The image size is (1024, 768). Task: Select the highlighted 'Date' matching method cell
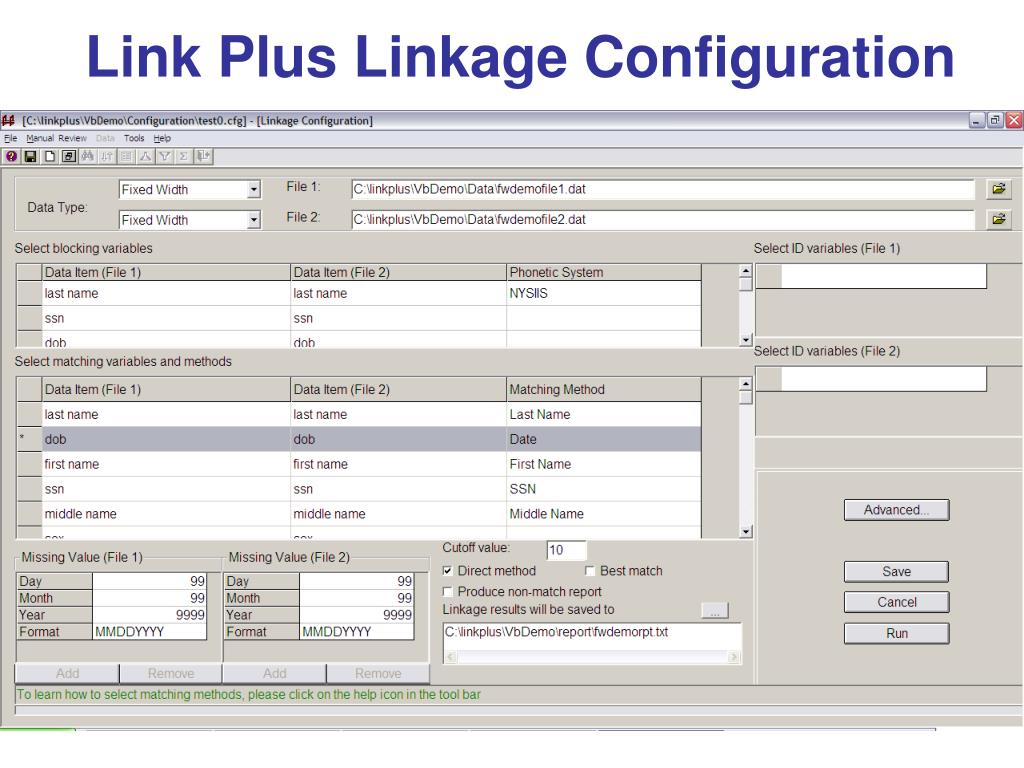click(603, 439)
